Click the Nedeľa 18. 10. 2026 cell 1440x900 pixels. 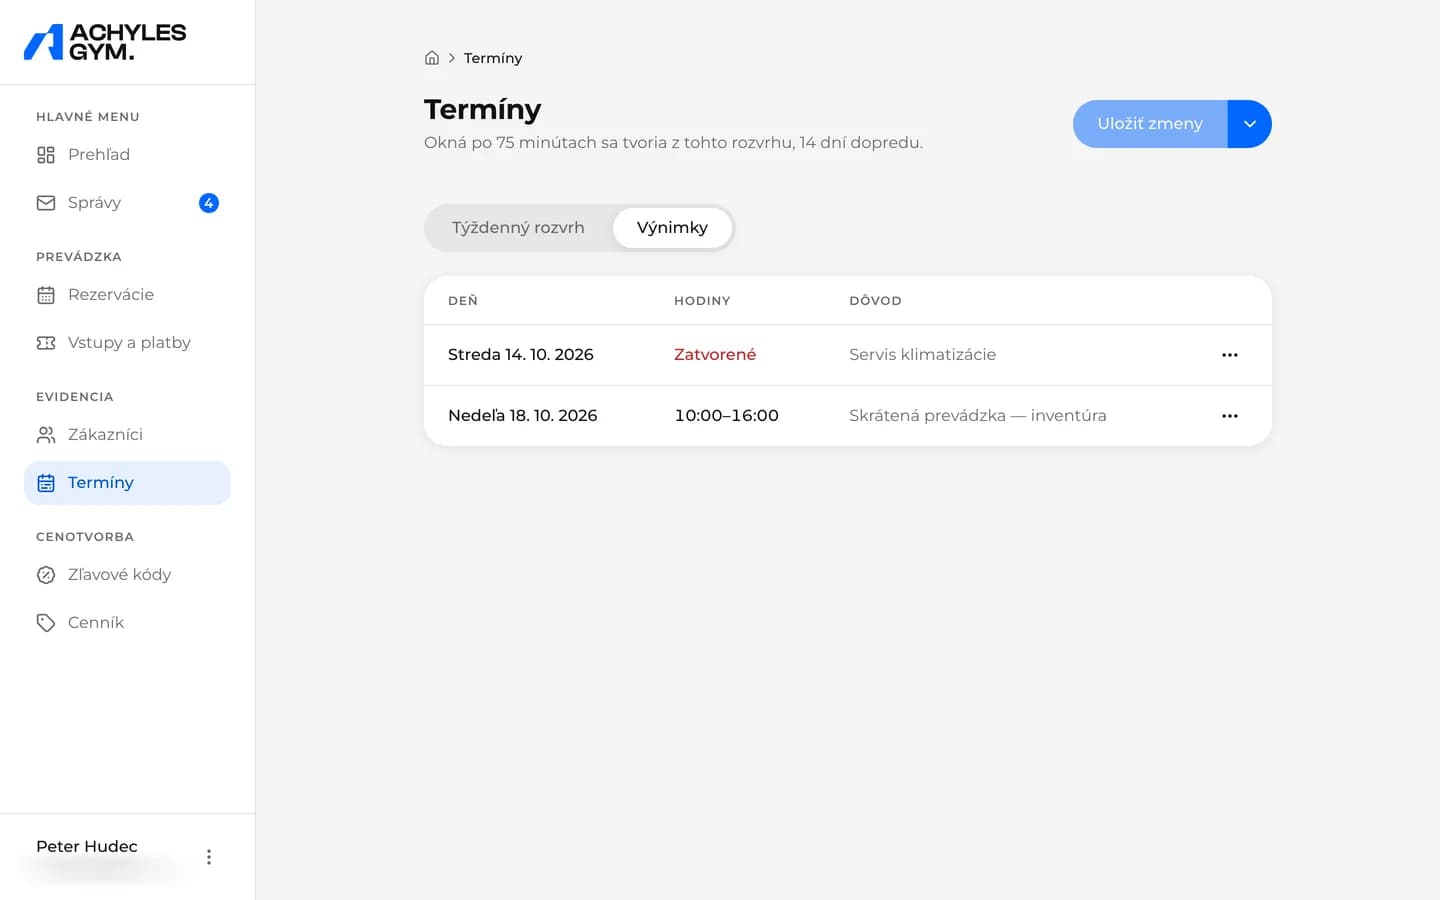click(x=523, y=416)
